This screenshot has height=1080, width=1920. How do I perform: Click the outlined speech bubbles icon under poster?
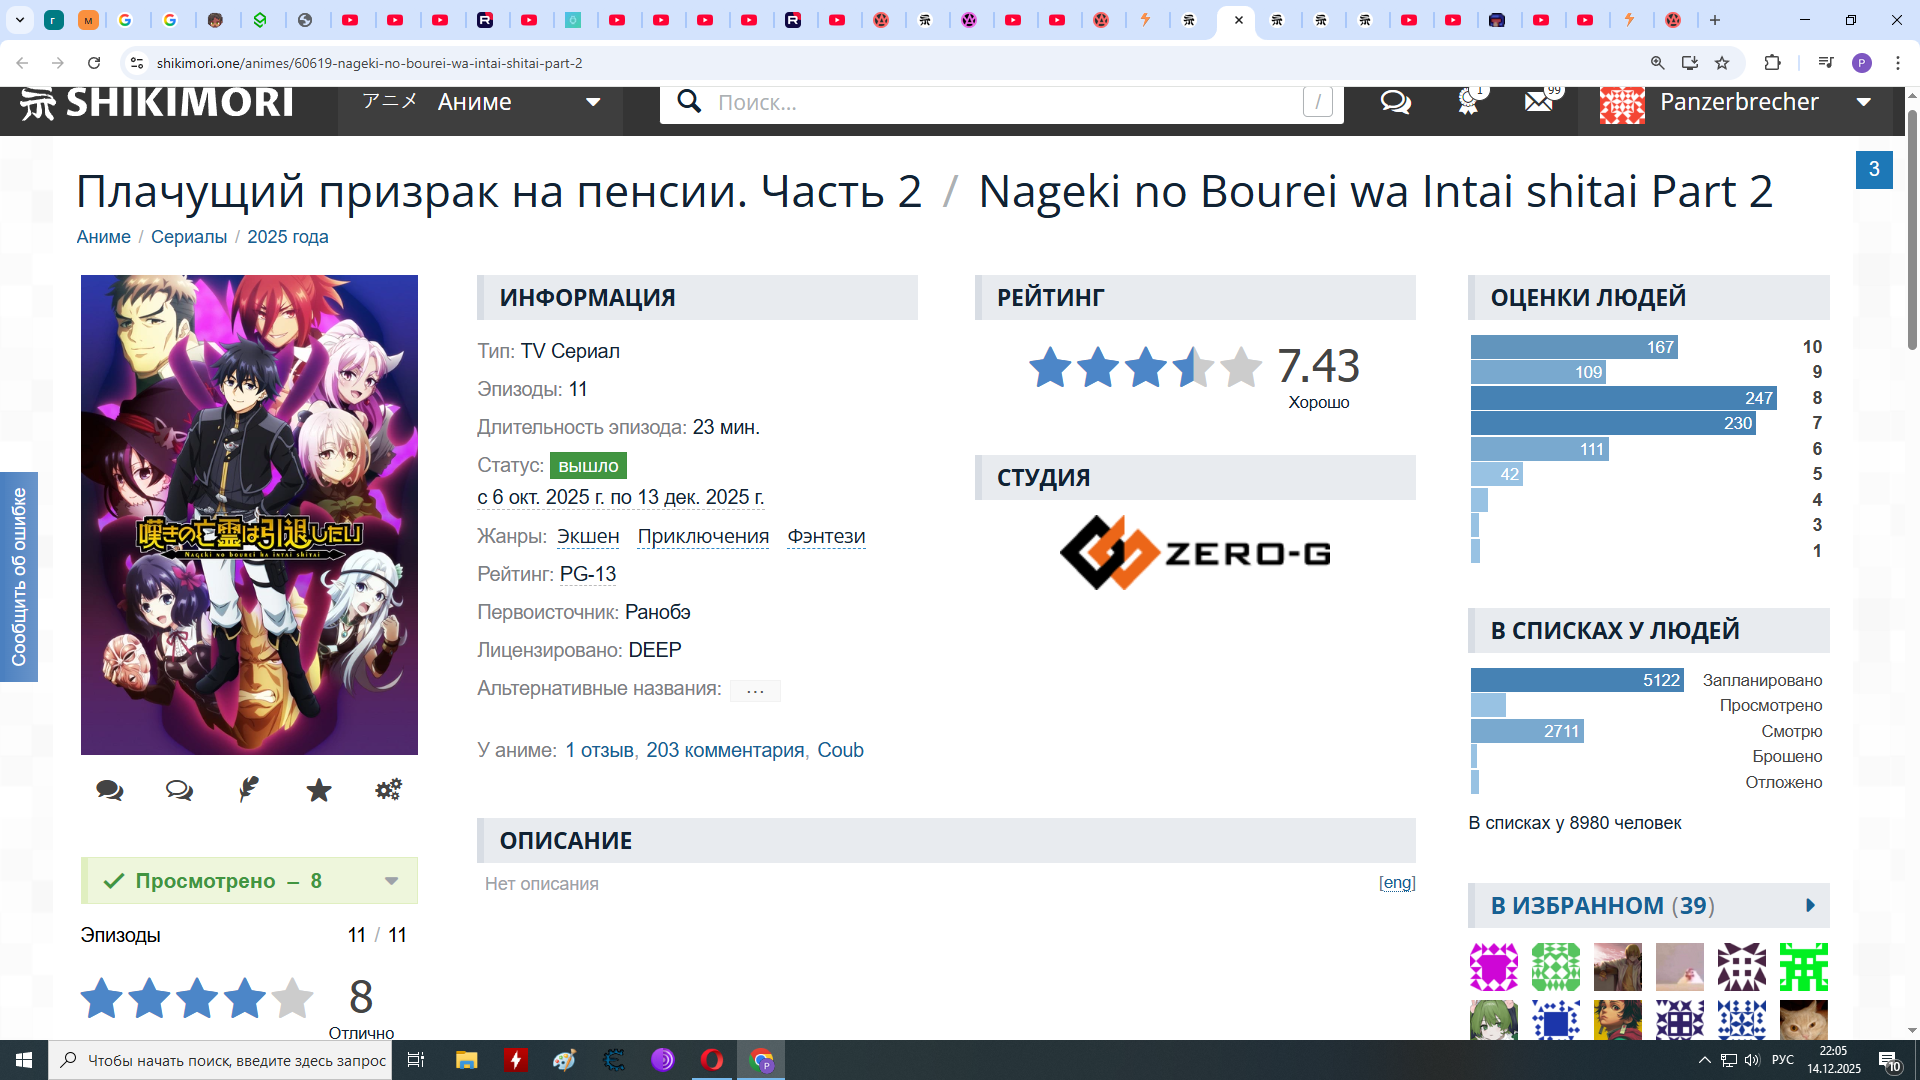pos(179,790)
